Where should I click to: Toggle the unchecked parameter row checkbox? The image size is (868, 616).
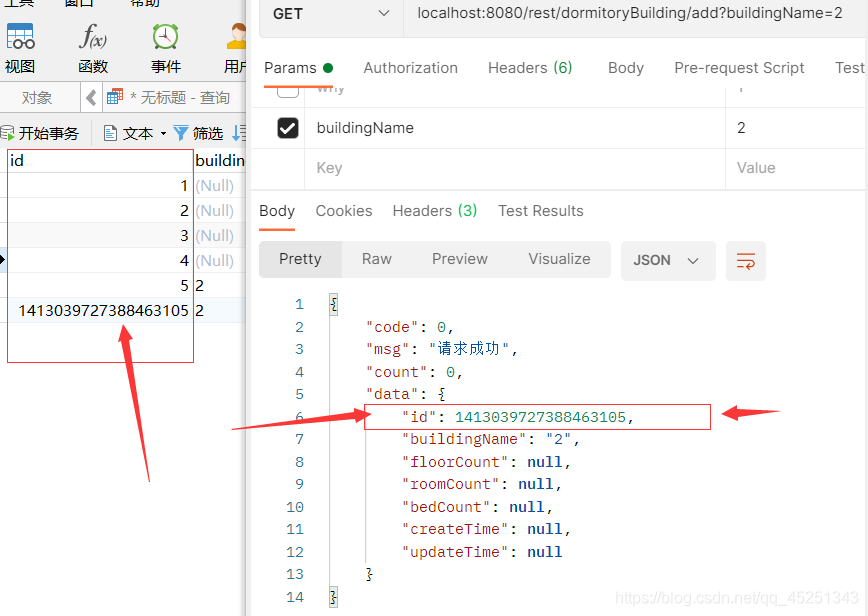click(x=288, y=90)
